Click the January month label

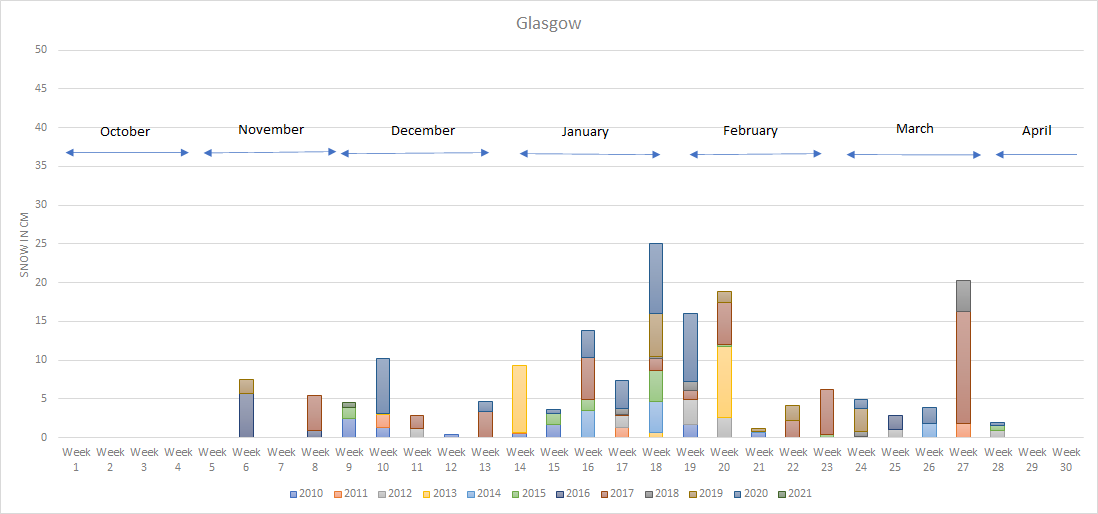tap(585, 131)
